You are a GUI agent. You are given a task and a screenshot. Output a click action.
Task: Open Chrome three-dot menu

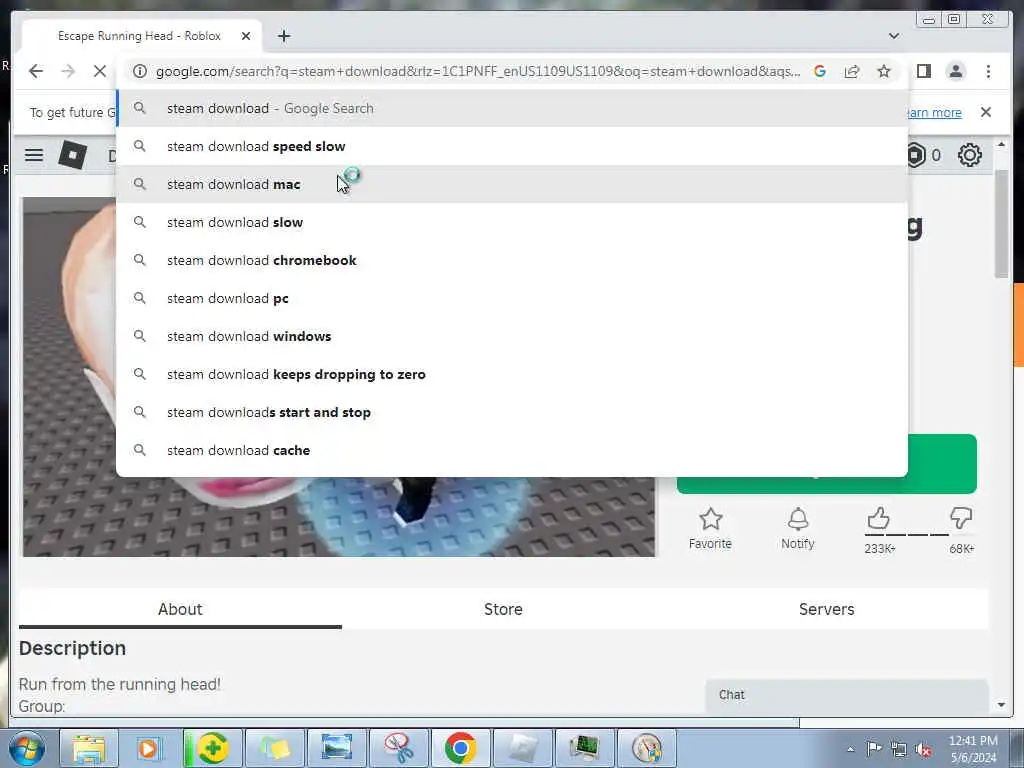point(988,71)
